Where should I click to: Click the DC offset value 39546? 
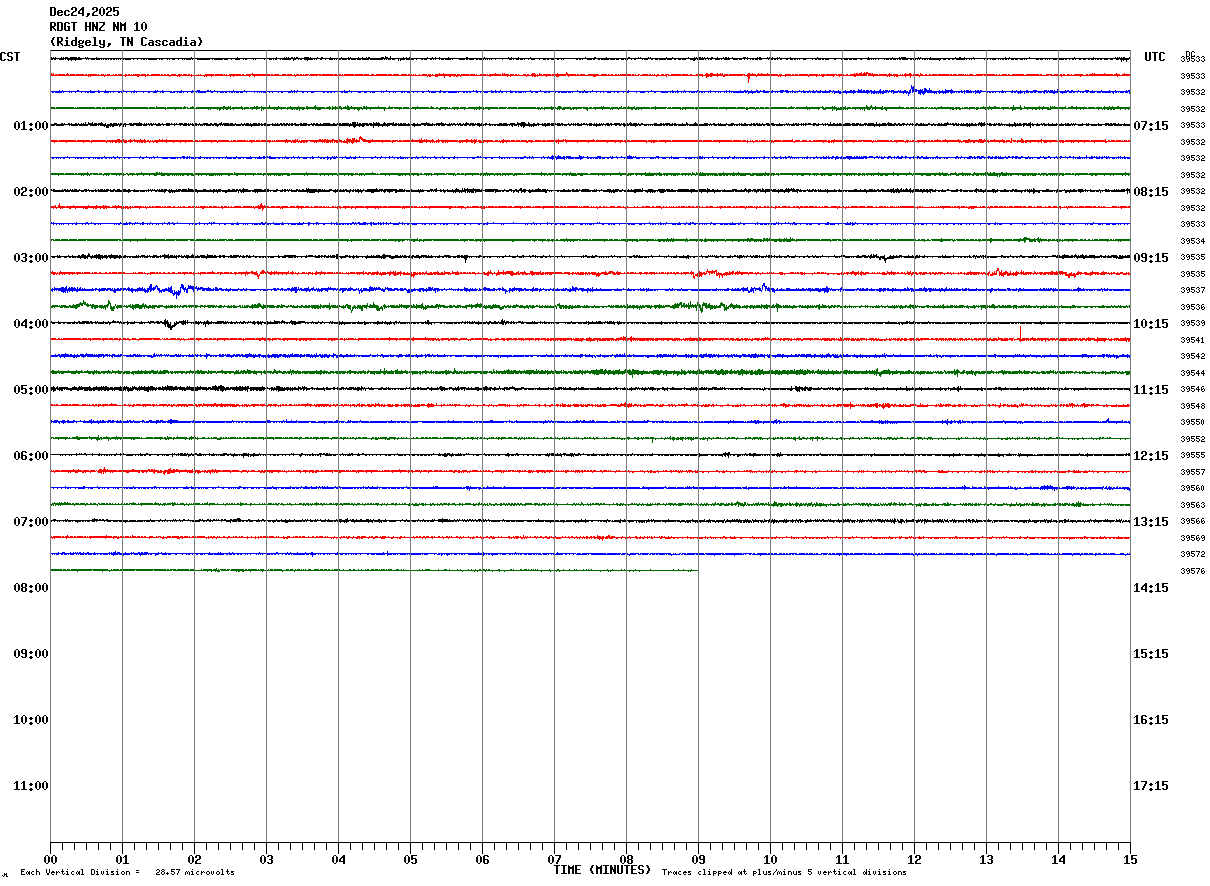coord(1193,389)
